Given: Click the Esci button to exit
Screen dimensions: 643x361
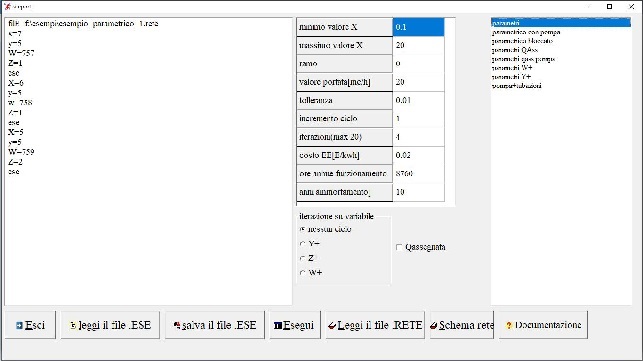Looking at the screenshot, I should point(30,325).
